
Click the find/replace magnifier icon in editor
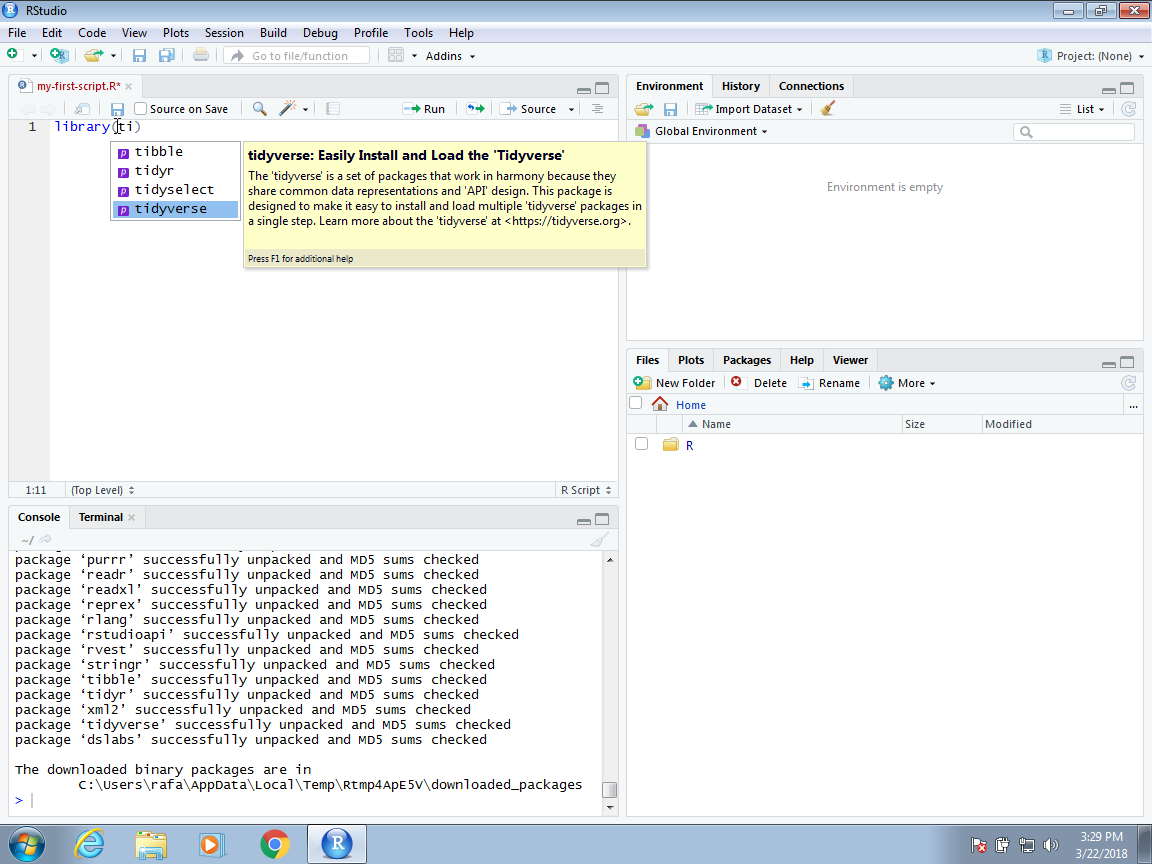[259, 109]
